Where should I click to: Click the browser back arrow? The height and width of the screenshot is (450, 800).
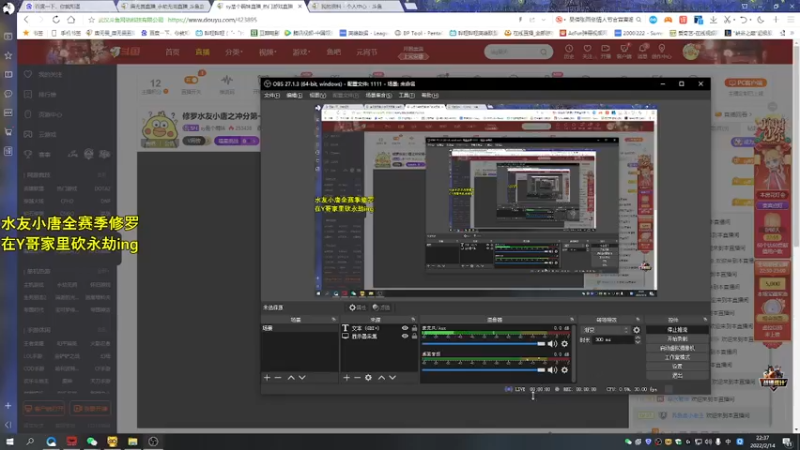coord(27,20)
